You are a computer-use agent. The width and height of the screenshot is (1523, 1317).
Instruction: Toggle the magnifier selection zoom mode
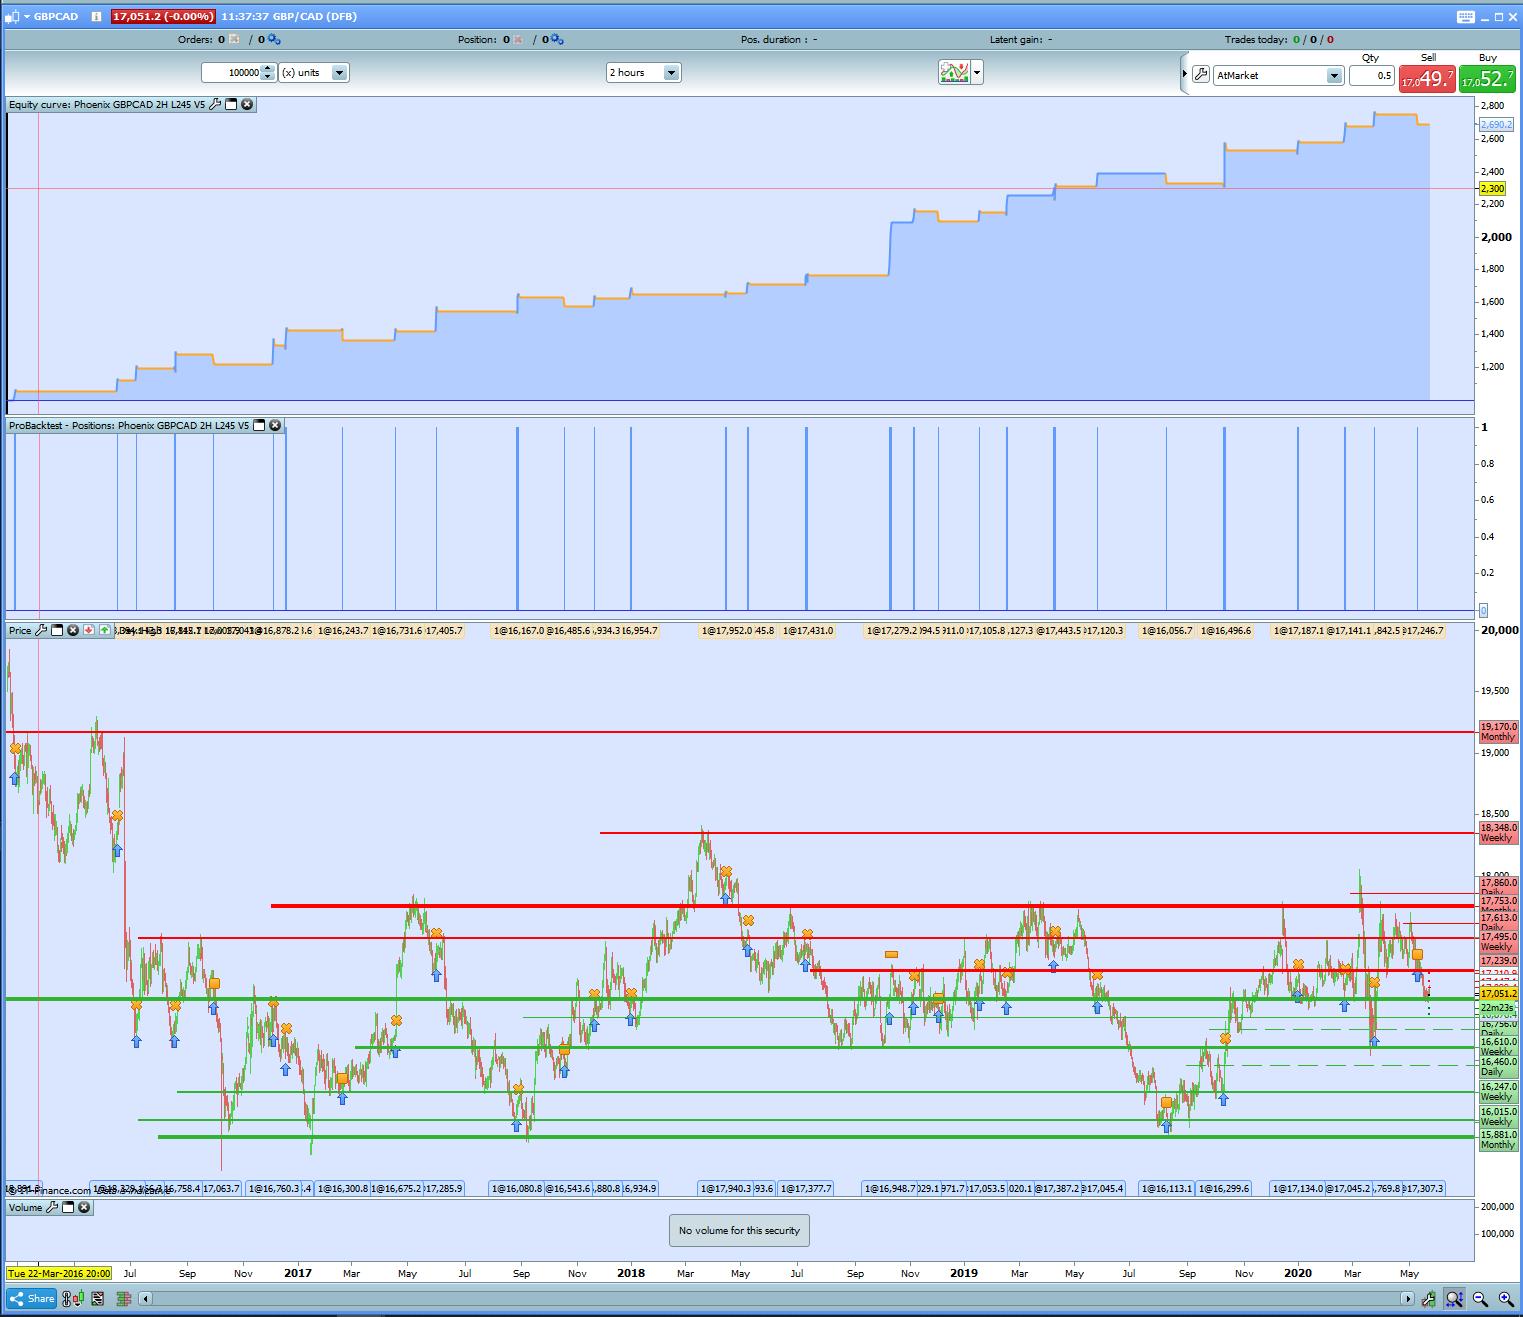[1454, 1299]
